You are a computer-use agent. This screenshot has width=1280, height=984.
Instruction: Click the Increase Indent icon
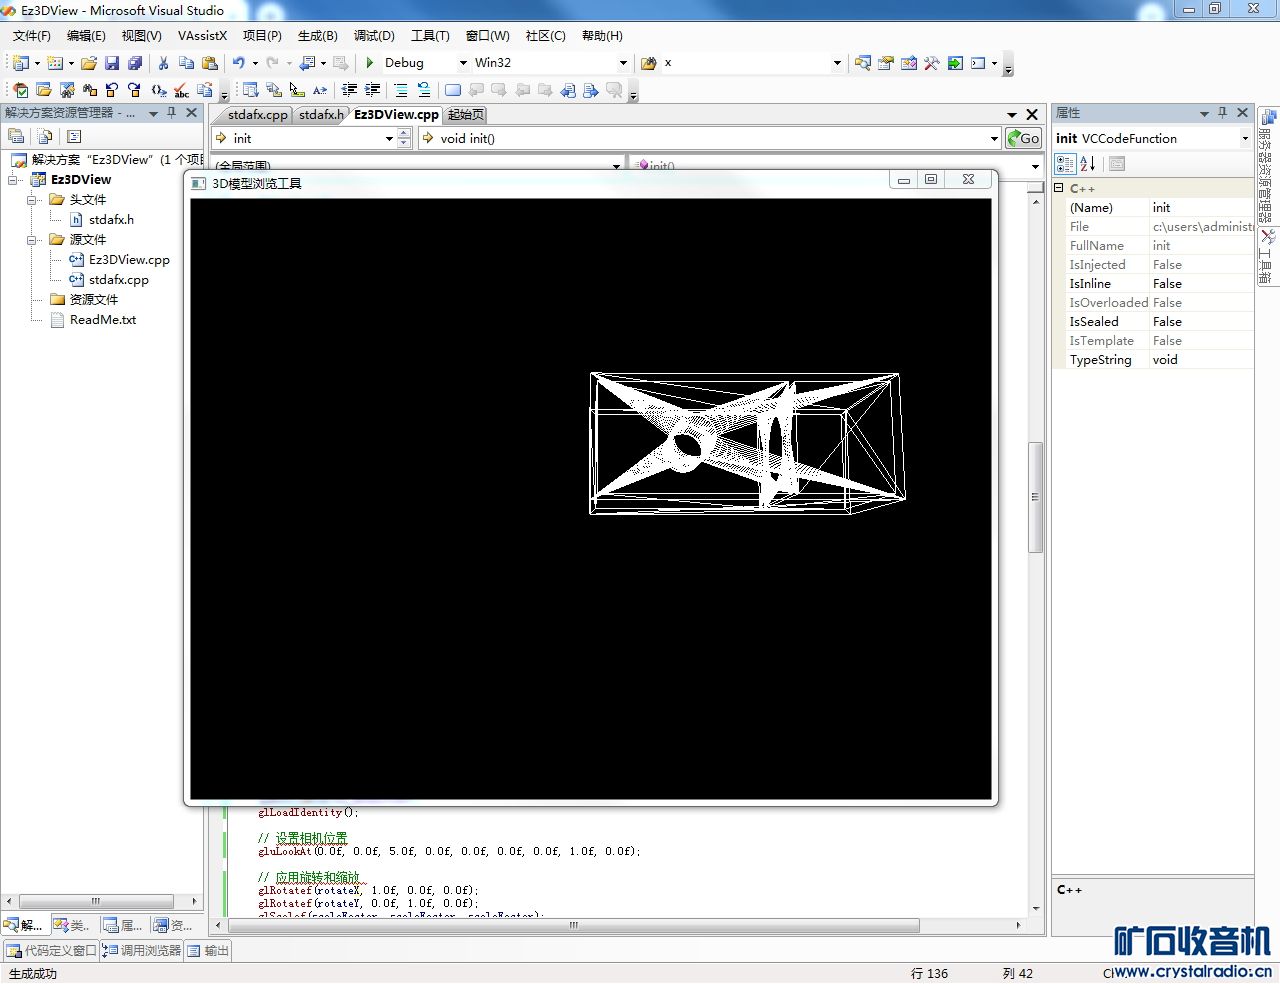[x=372, y=90]
